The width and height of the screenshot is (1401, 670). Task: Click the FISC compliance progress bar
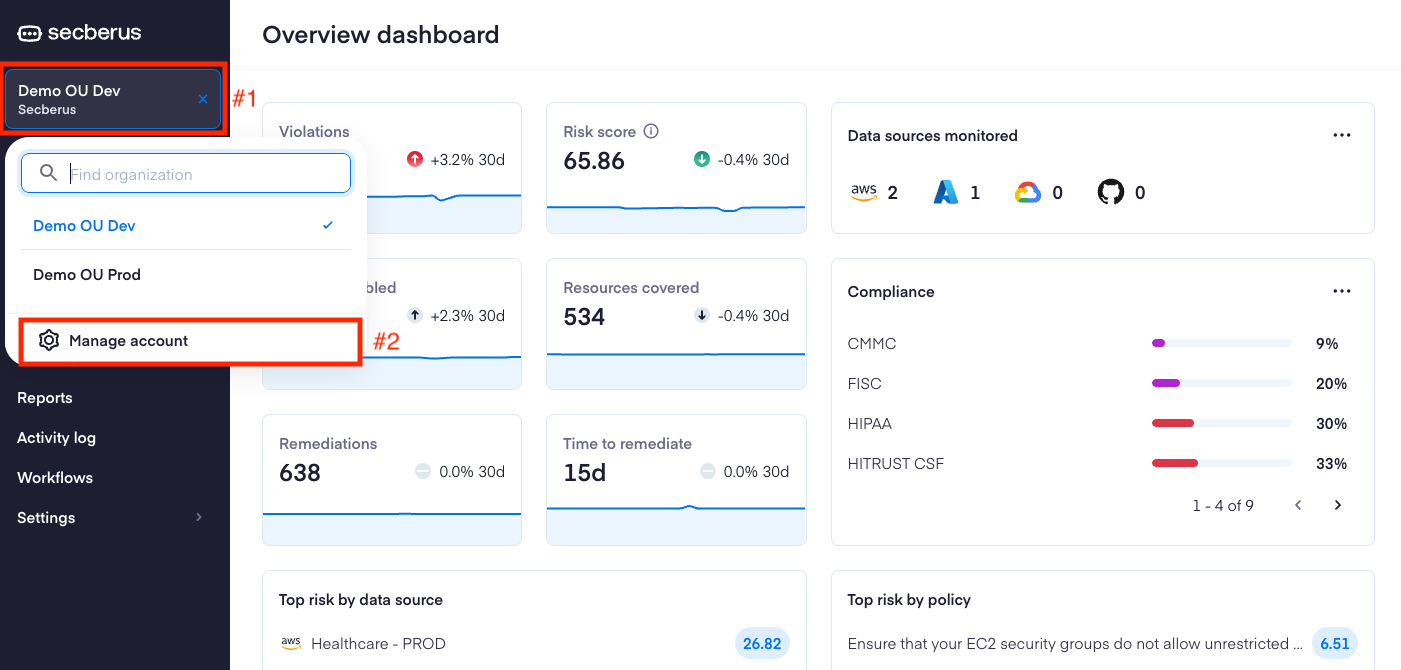tap(1222, 383)
